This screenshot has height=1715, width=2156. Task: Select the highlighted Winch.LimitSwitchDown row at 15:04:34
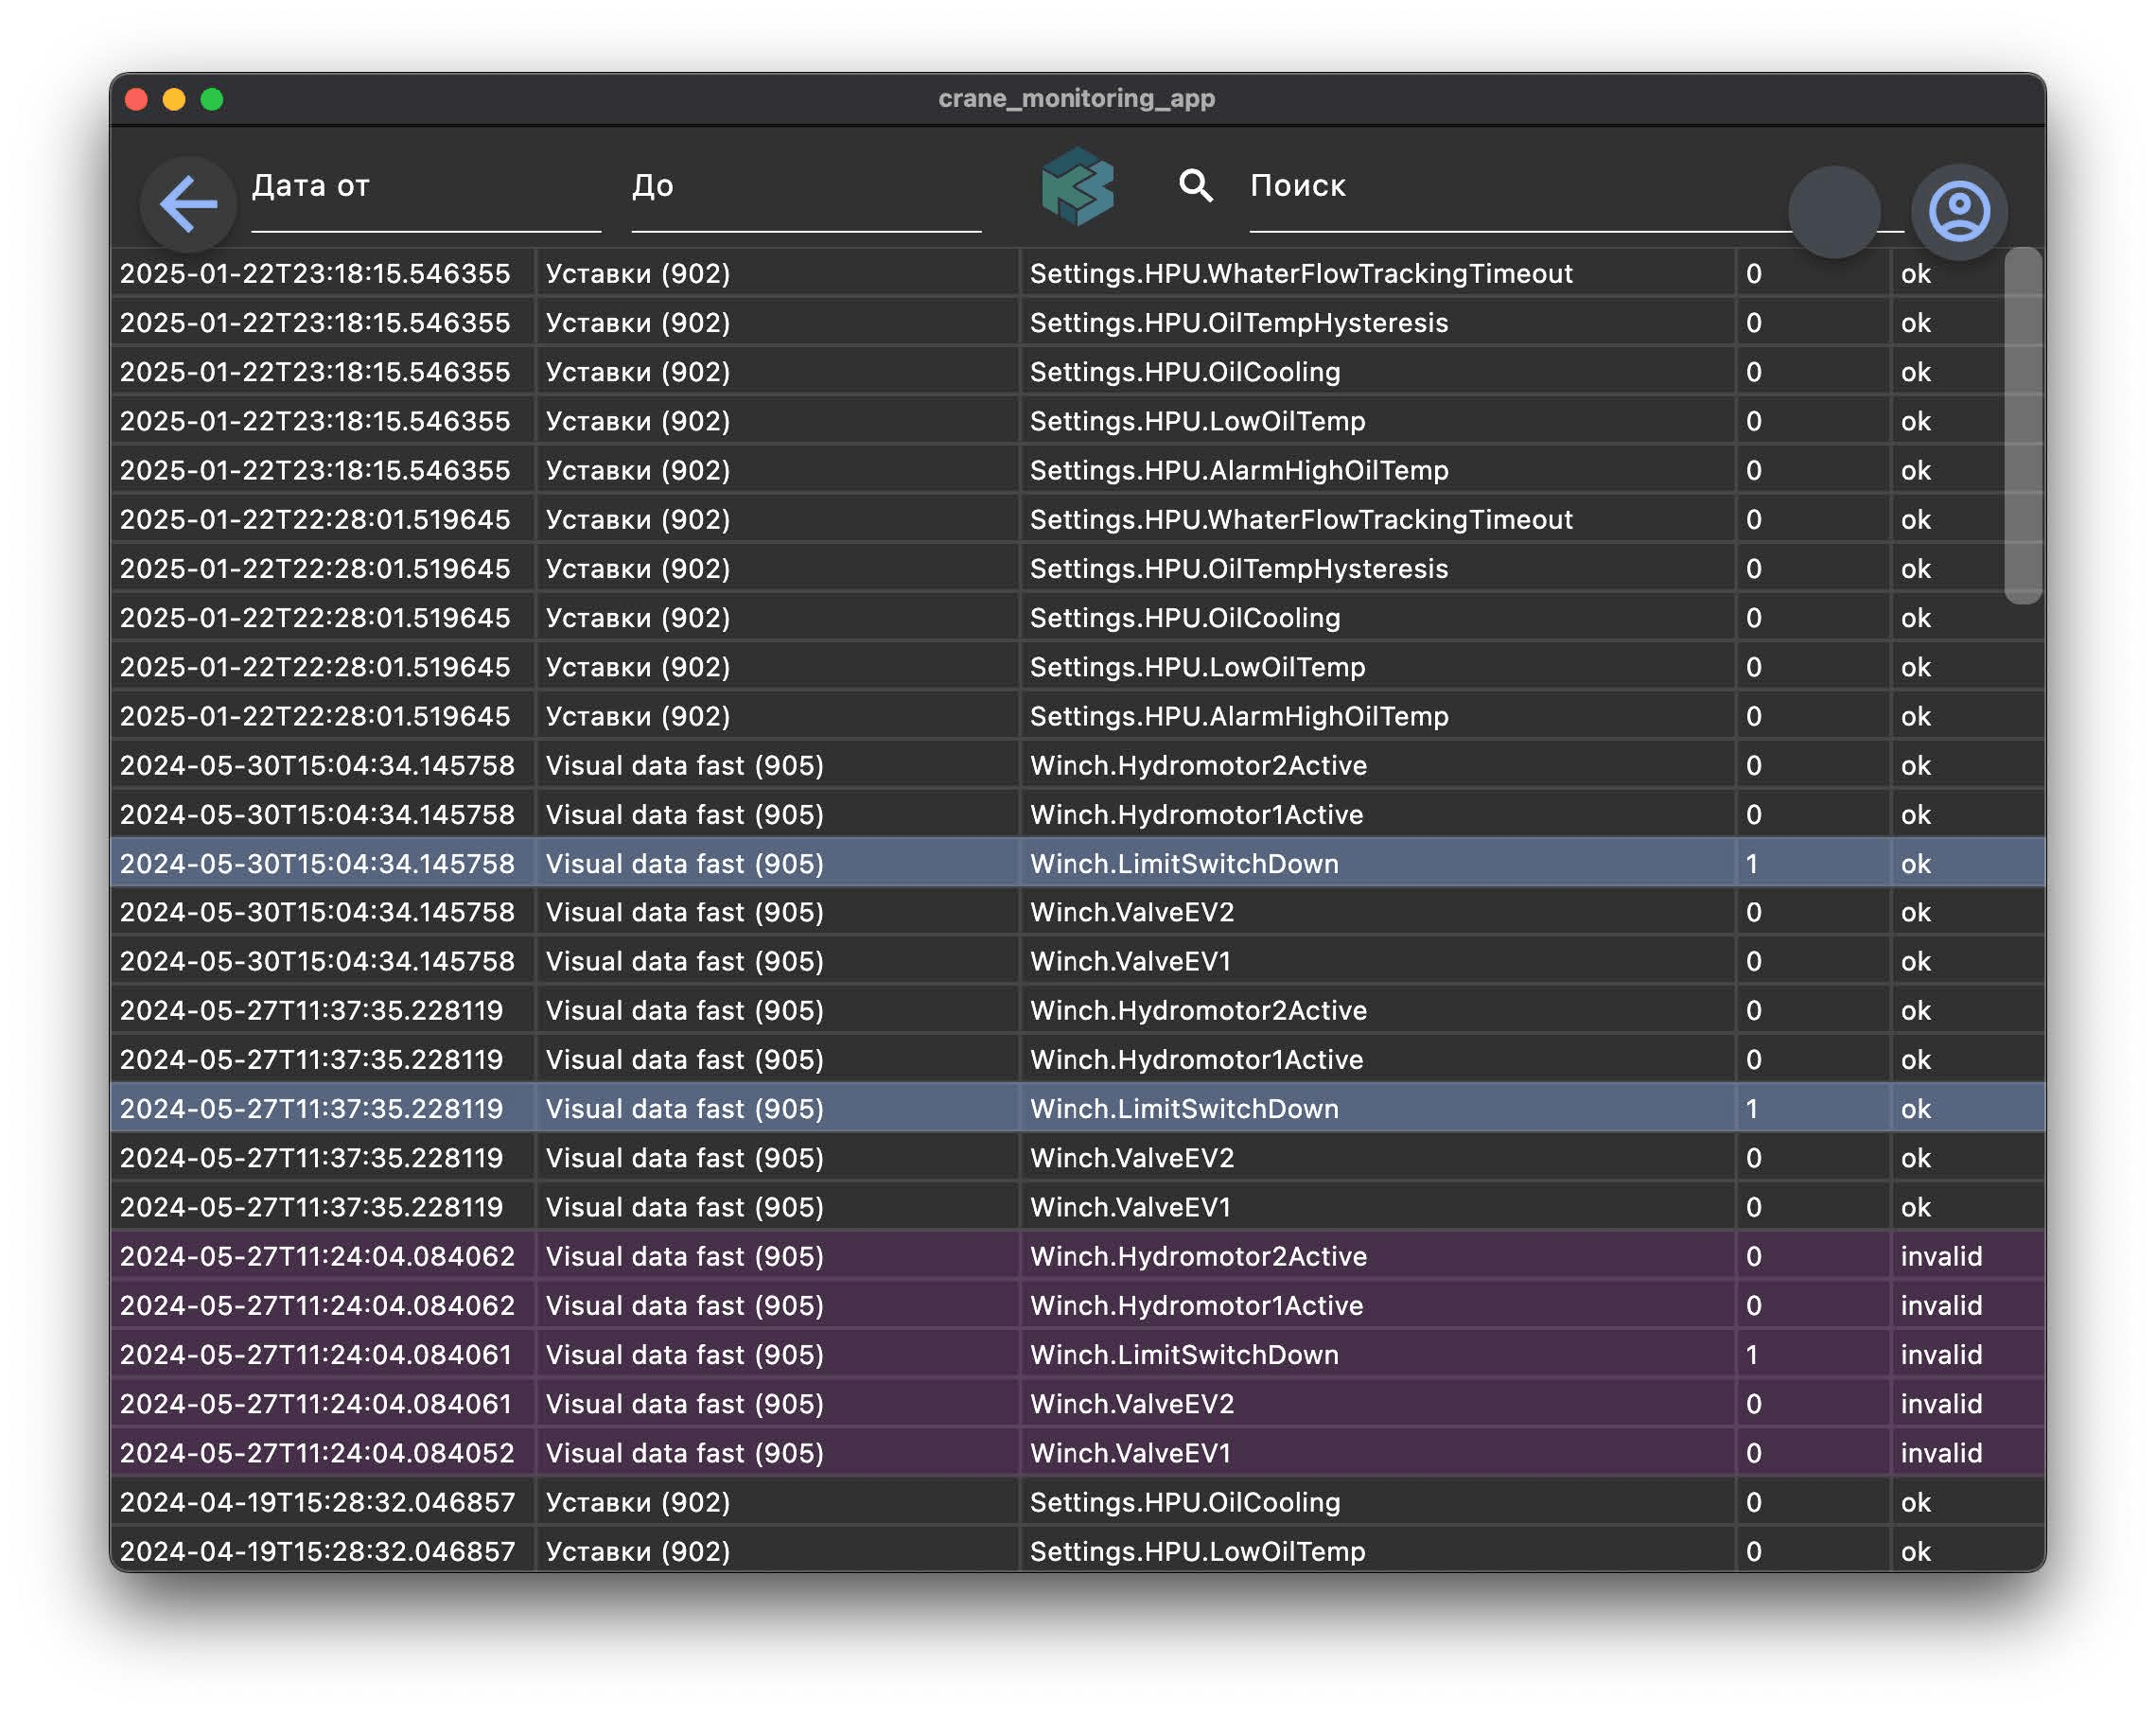pyautogui.click(x=1078, y=863)
